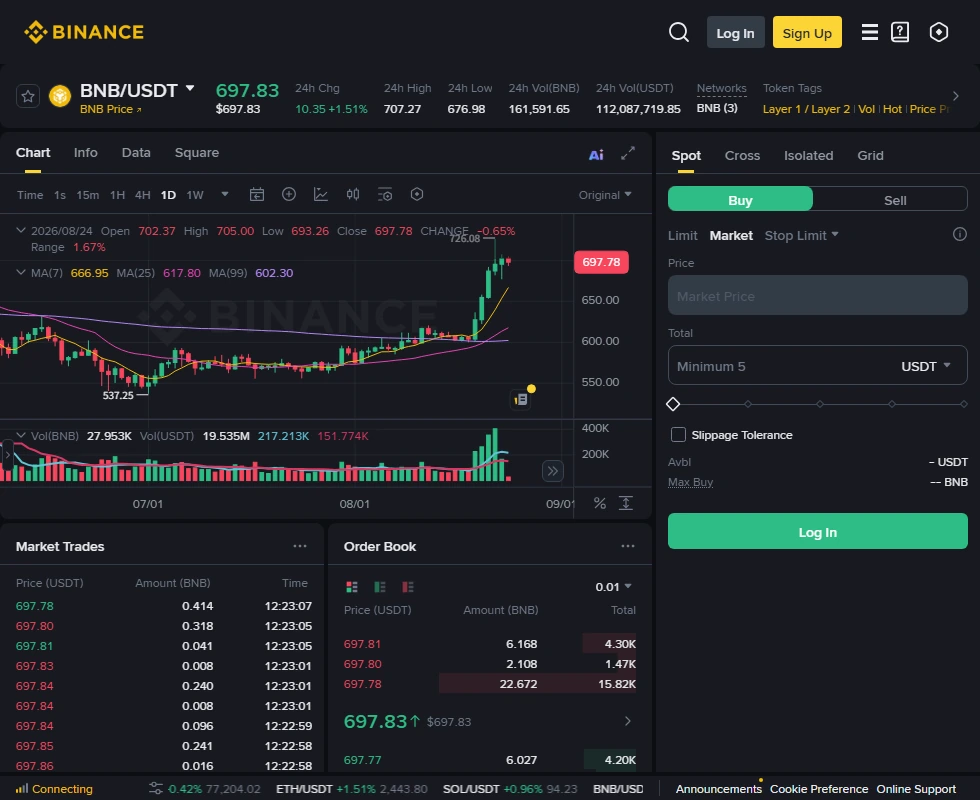Open Order Book more options
The height and width of the screenshot is (800, 980).
[628, 546]
